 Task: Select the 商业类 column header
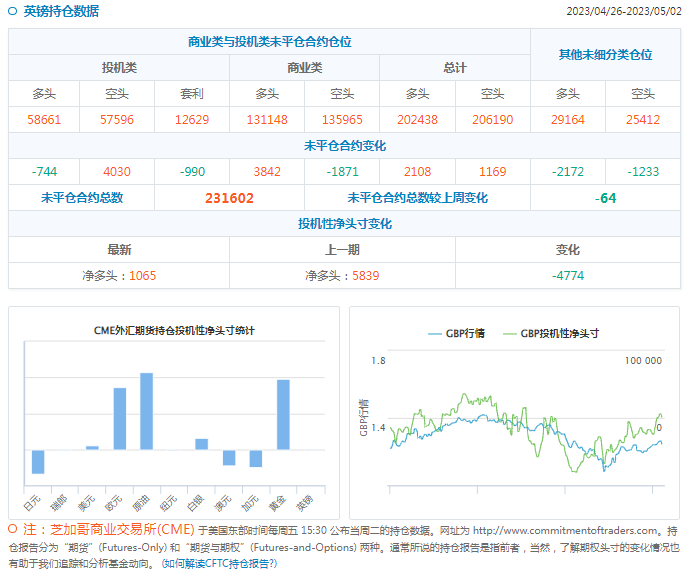pos(304,68)
